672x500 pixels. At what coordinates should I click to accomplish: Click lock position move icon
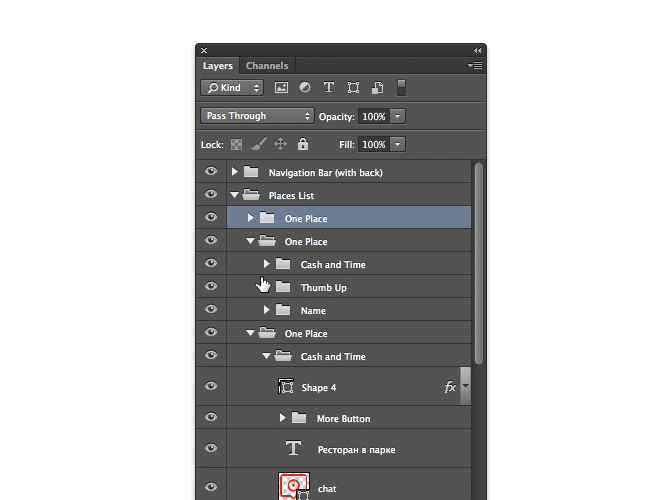coord(280,144)
